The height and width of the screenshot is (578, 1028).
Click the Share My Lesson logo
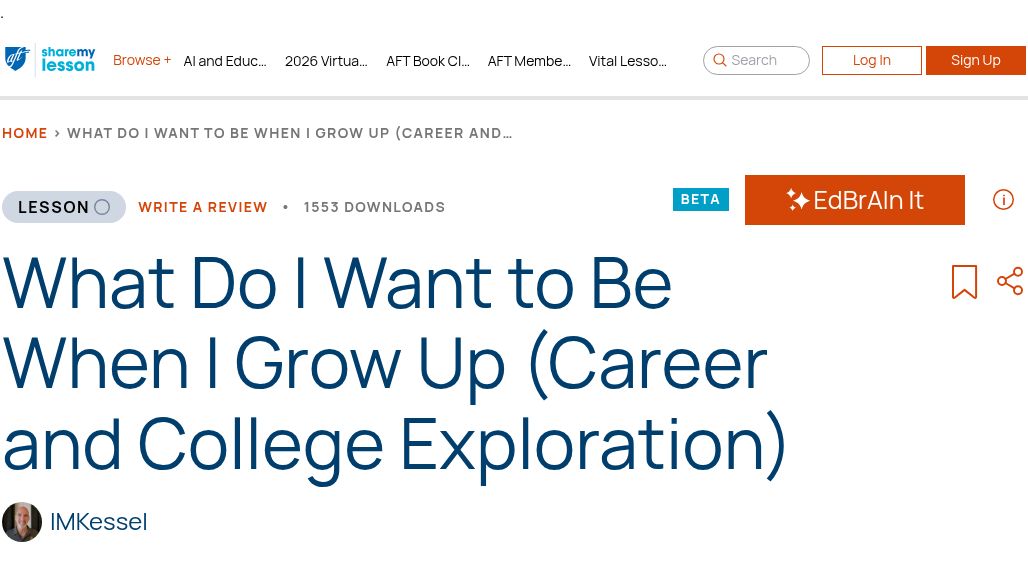(x=68, y=60)
